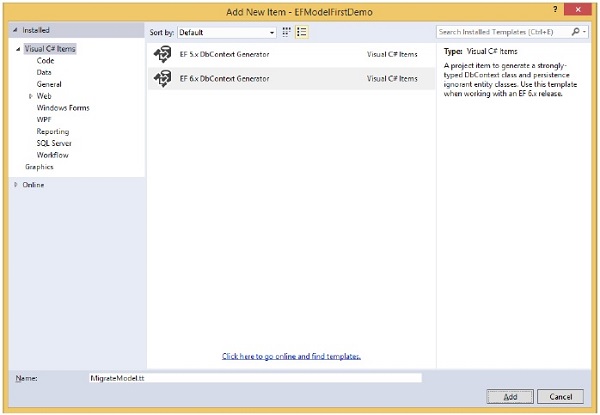Expand the Online section
Image resolution: width=600 pixels, height=415 pixels.
(x=16, y=185)
